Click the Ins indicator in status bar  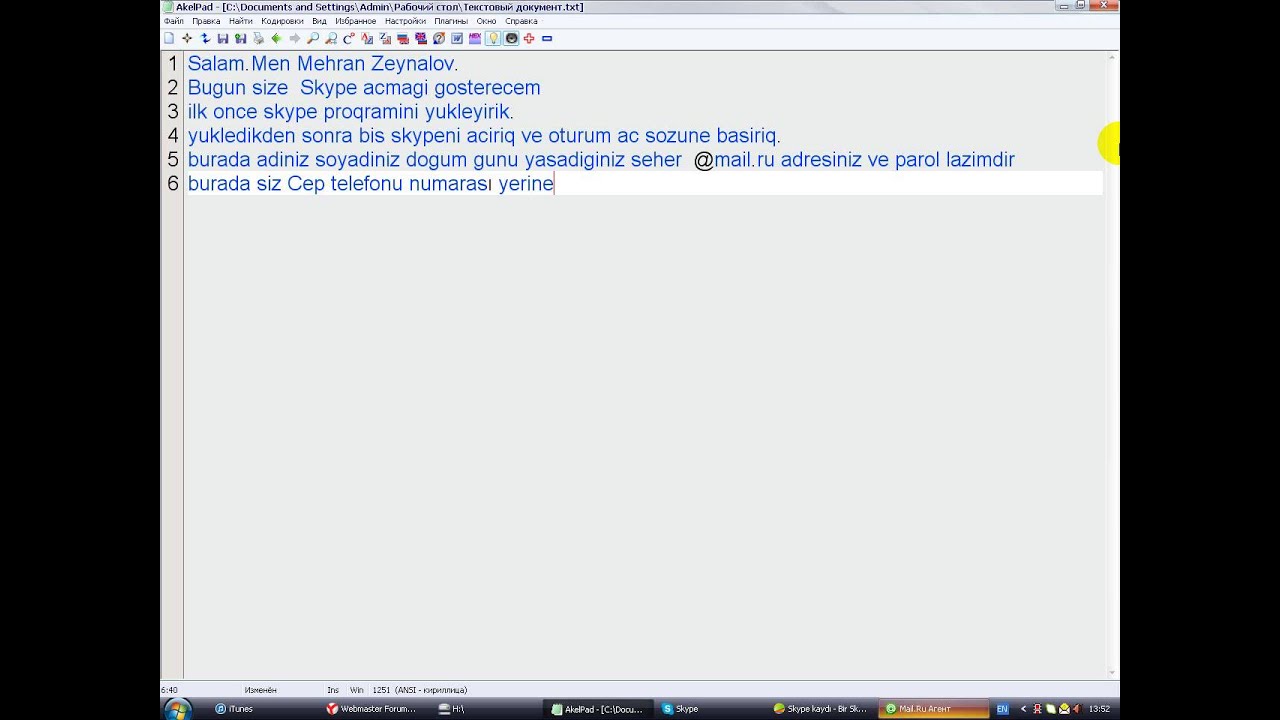(x=333, y=690)
